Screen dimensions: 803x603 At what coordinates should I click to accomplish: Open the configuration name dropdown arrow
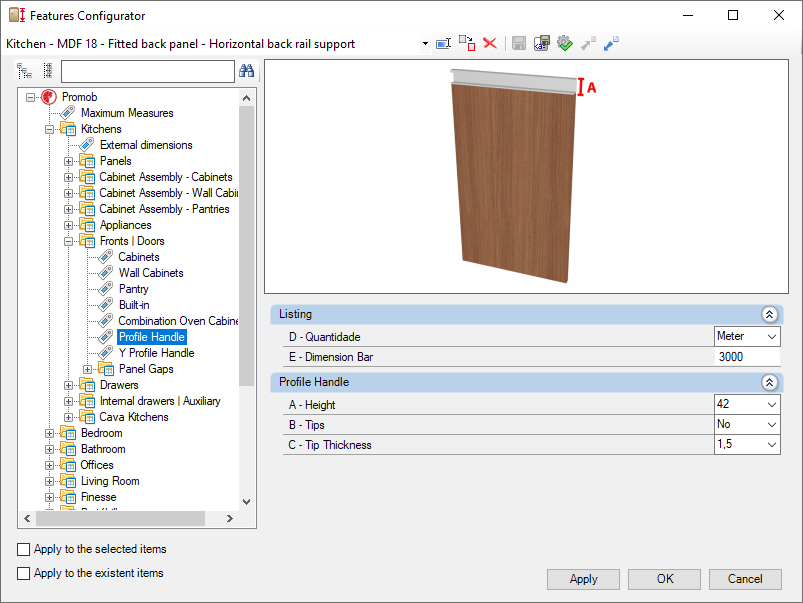tap(425, 44)
